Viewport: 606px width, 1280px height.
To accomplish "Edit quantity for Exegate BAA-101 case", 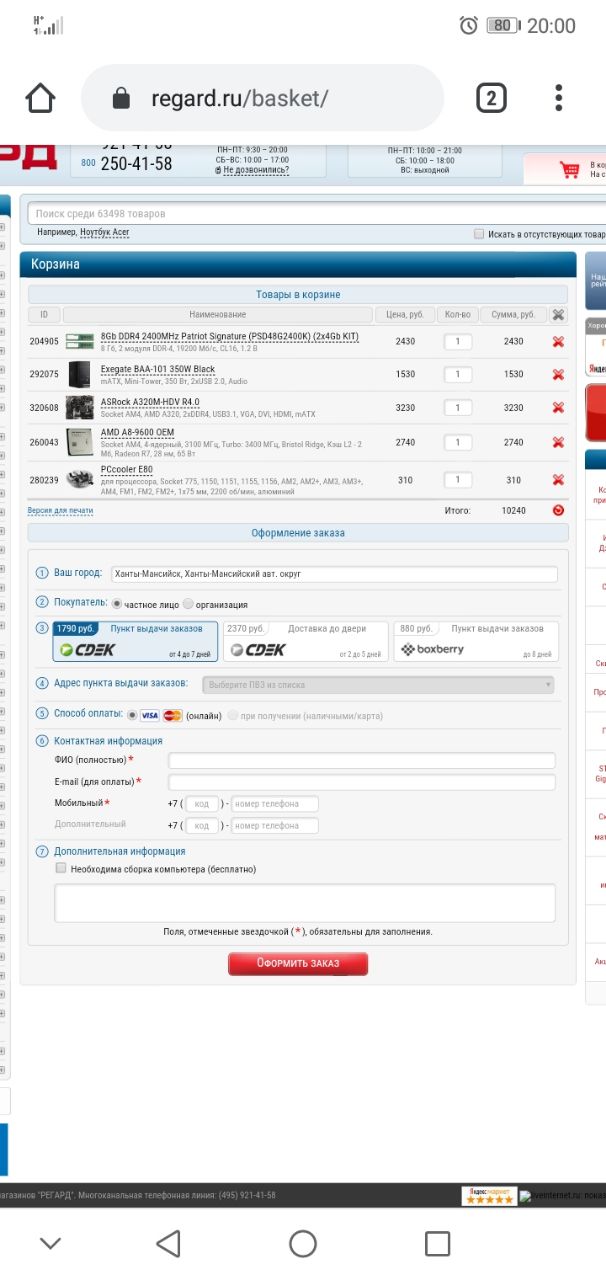I will [x=458, y=375].
